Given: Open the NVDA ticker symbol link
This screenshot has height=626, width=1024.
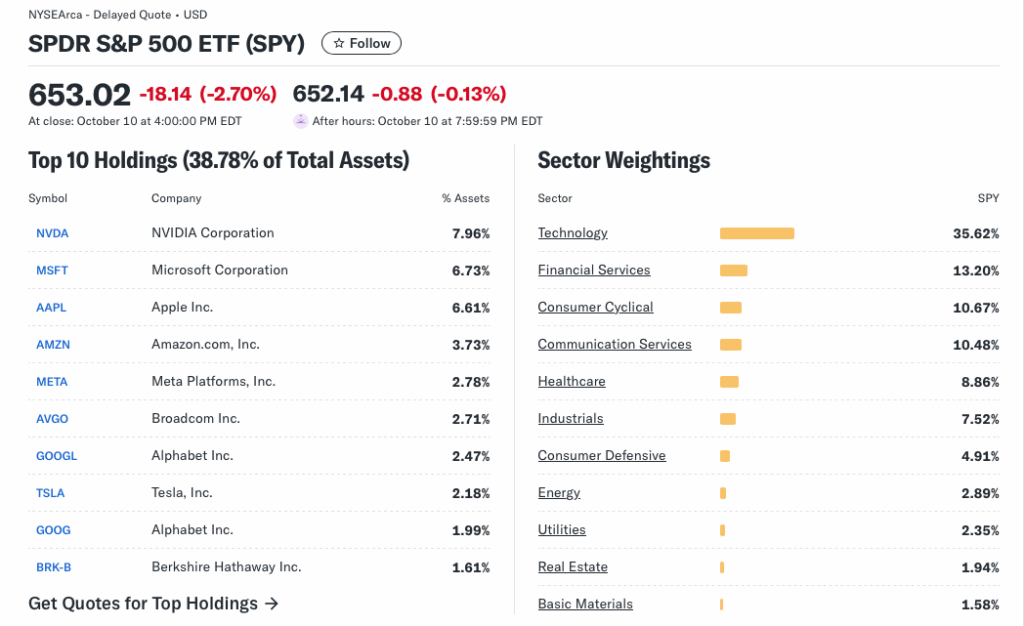Looking at the screenshot, I should [52, 233].
